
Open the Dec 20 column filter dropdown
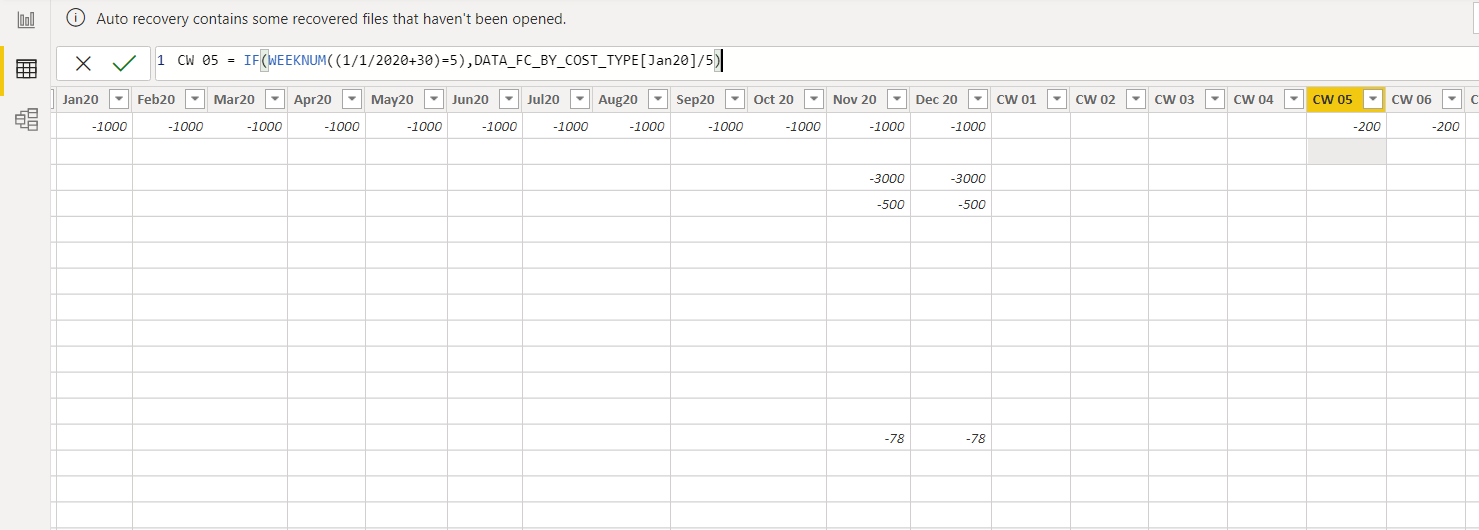pos(977,99)
